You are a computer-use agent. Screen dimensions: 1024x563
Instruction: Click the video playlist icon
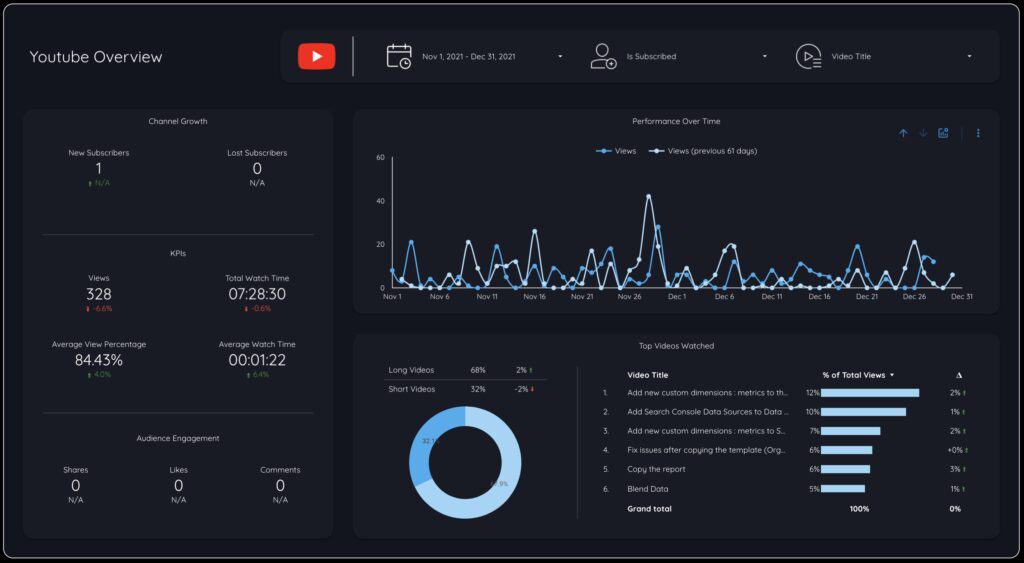tap(808, 56)
